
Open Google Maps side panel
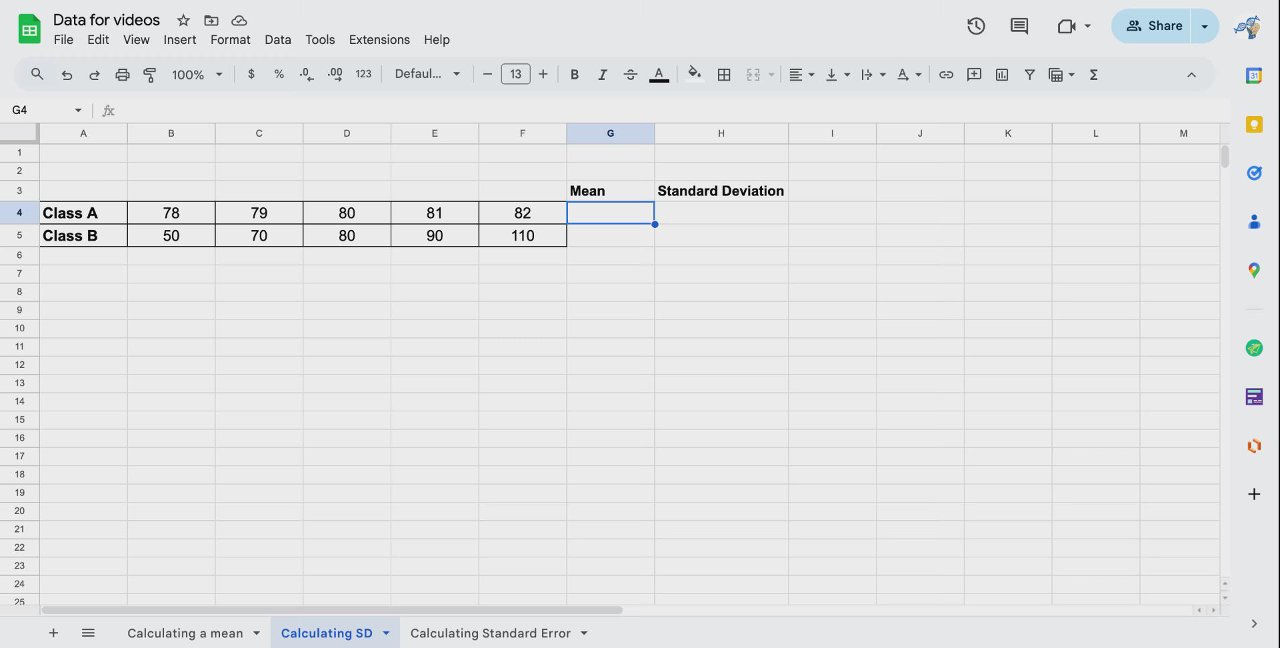pyautogui.click(x=1254, y=270)
